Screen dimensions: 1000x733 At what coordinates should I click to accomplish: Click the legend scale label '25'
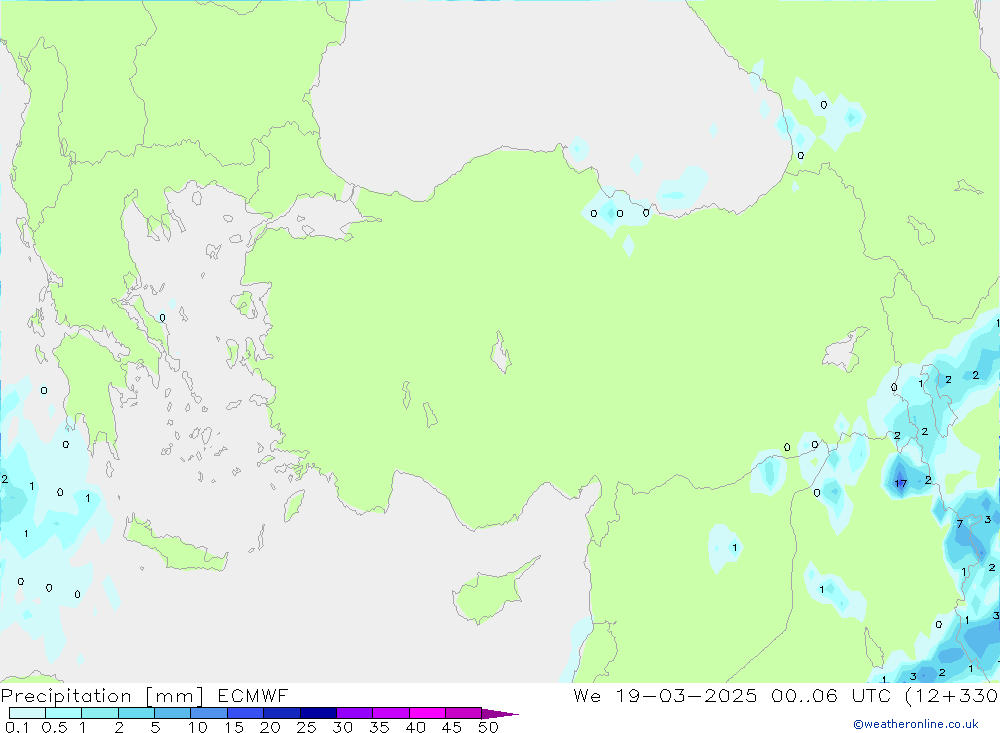point(306,727)
